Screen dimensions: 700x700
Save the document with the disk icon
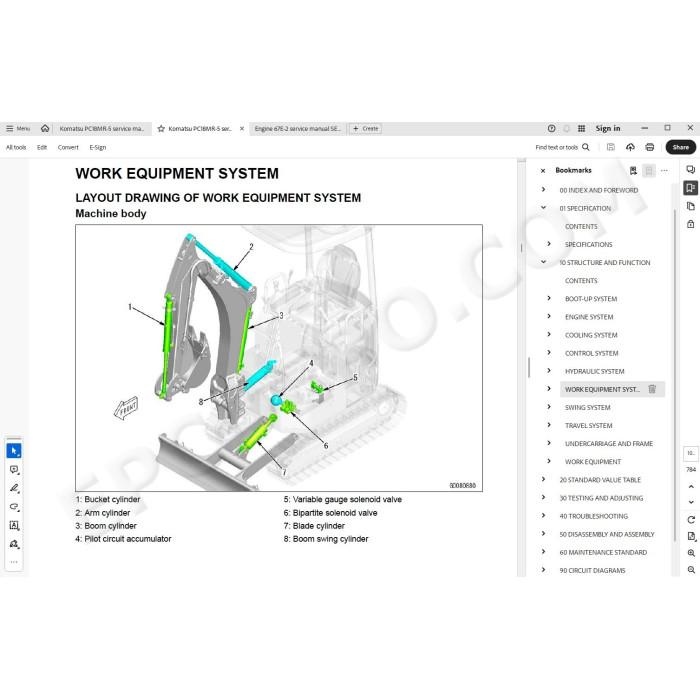tap(610, 147)
